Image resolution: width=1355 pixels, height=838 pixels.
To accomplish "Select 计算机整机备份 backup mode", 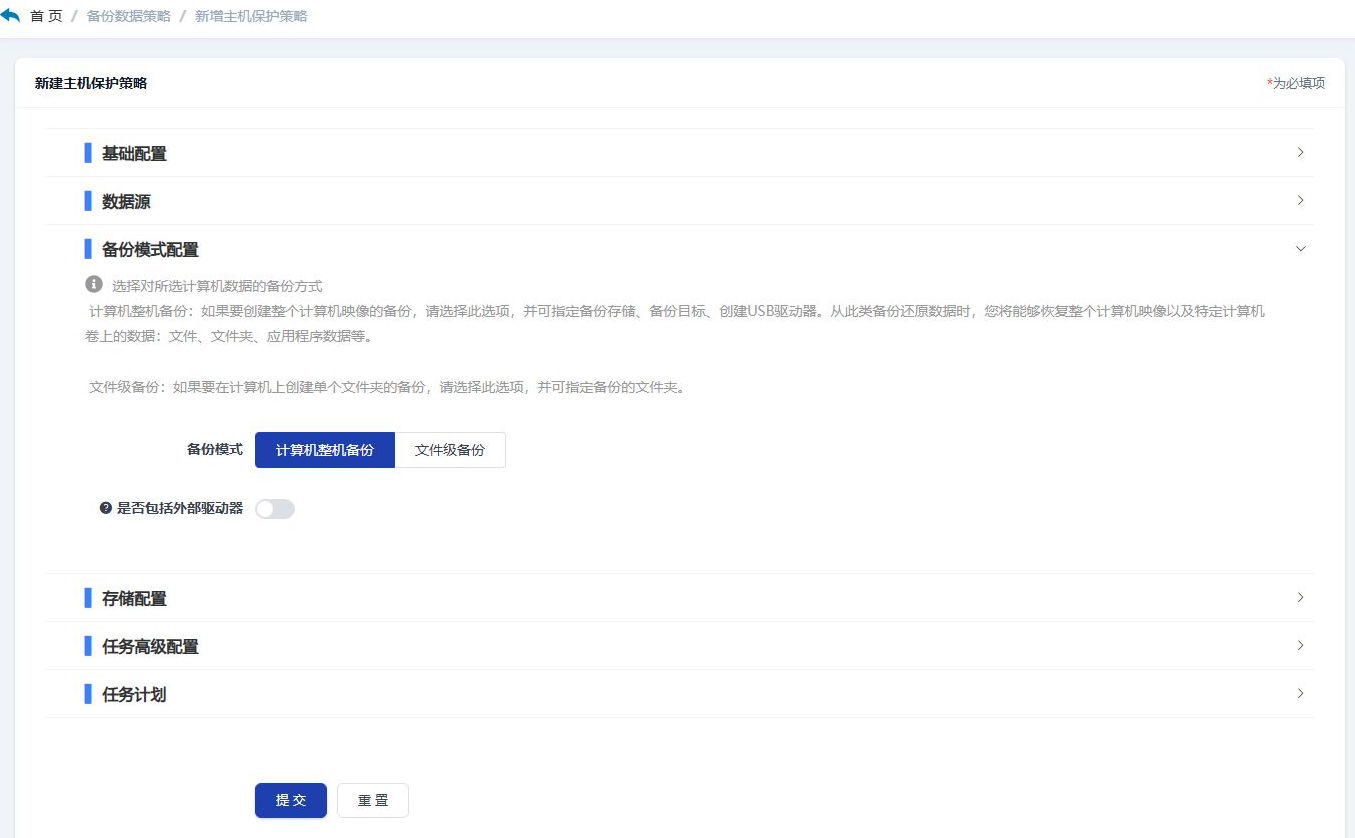I will tap(325, 450).
